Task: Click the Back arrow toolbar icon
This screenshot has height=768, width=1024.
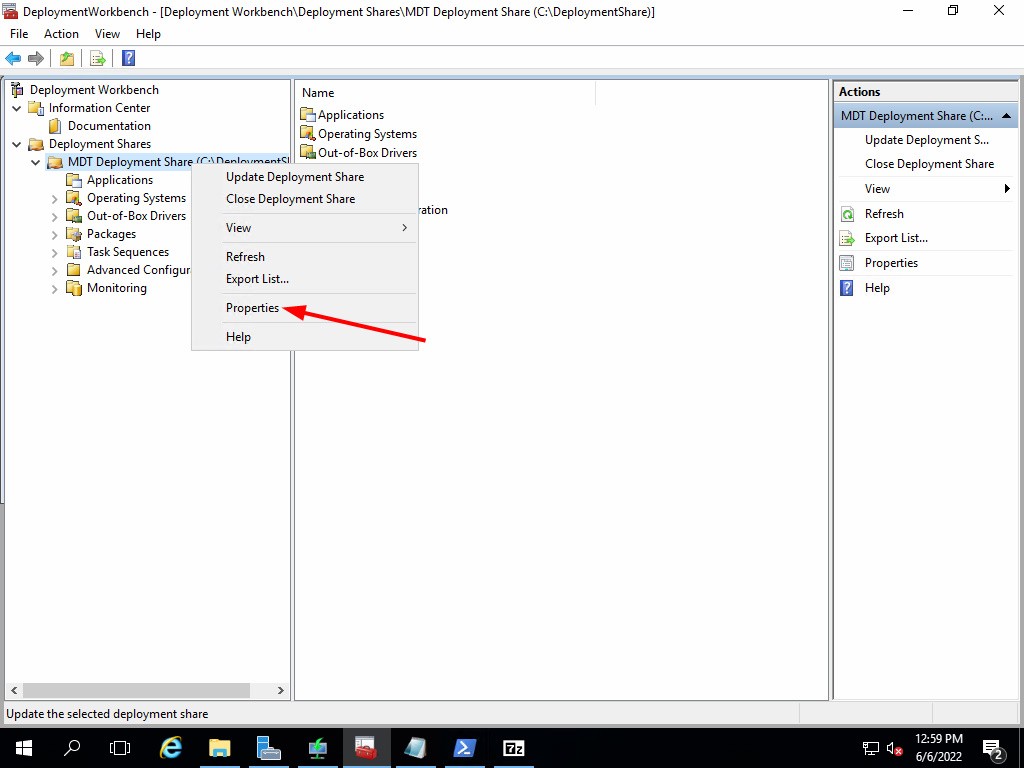Action: 13,58
